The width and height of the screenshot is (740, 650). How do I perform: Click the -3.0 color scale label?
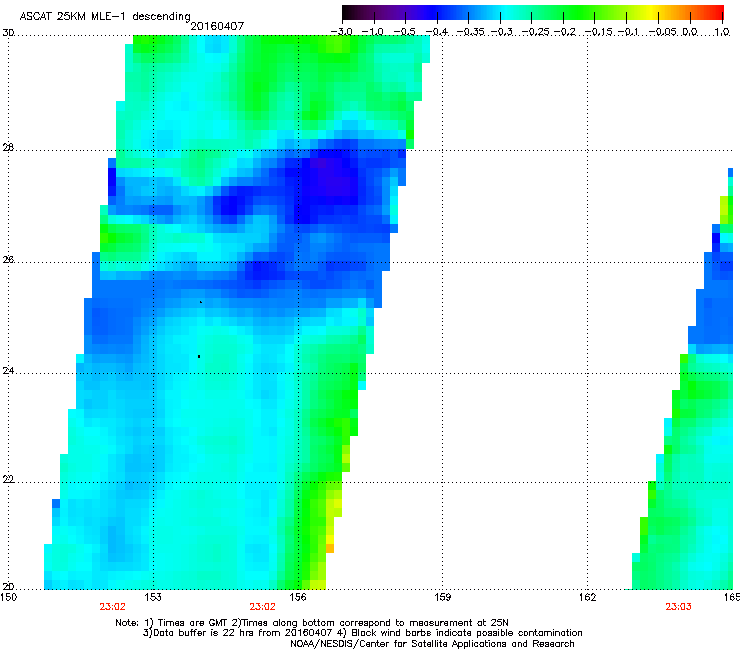pyautogui.click(x=341, y=32)
